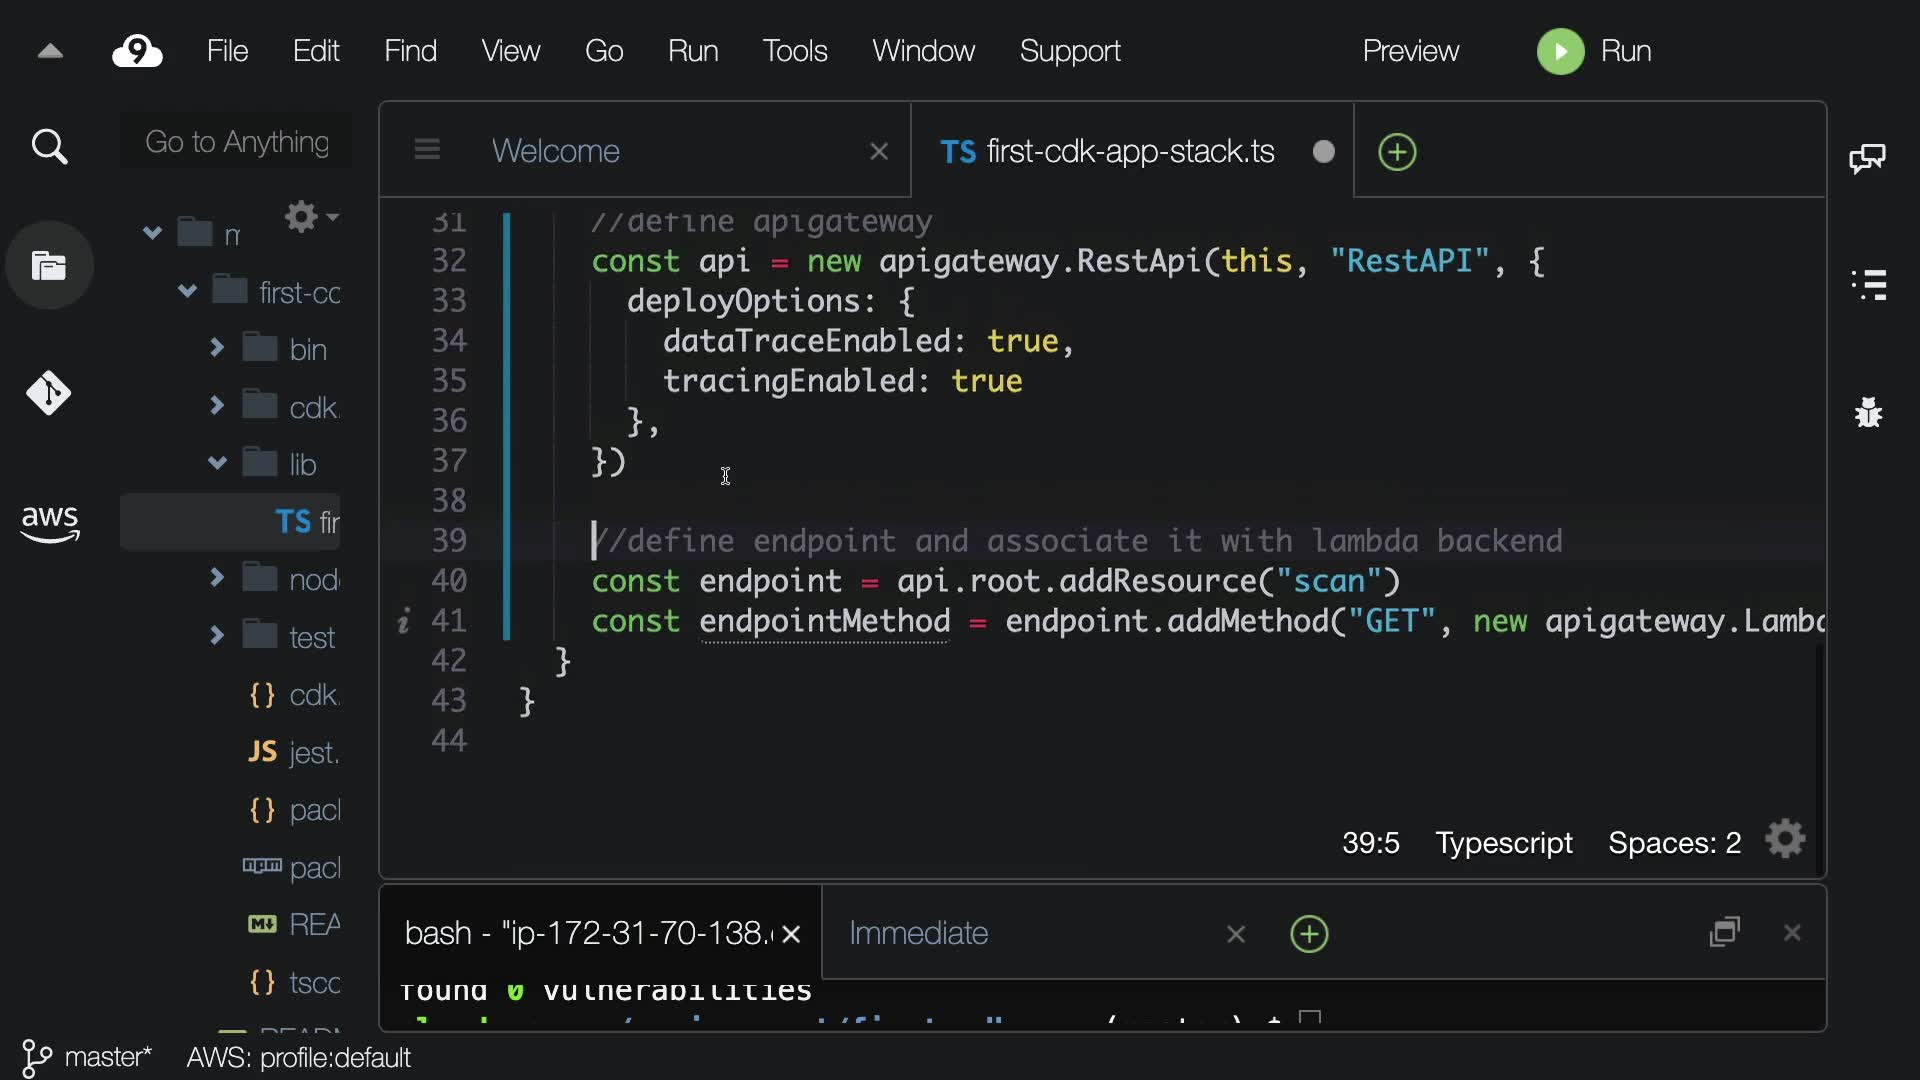Open the Tools menu
The width and height of the screenshot is (1920, 1080).
794,51
